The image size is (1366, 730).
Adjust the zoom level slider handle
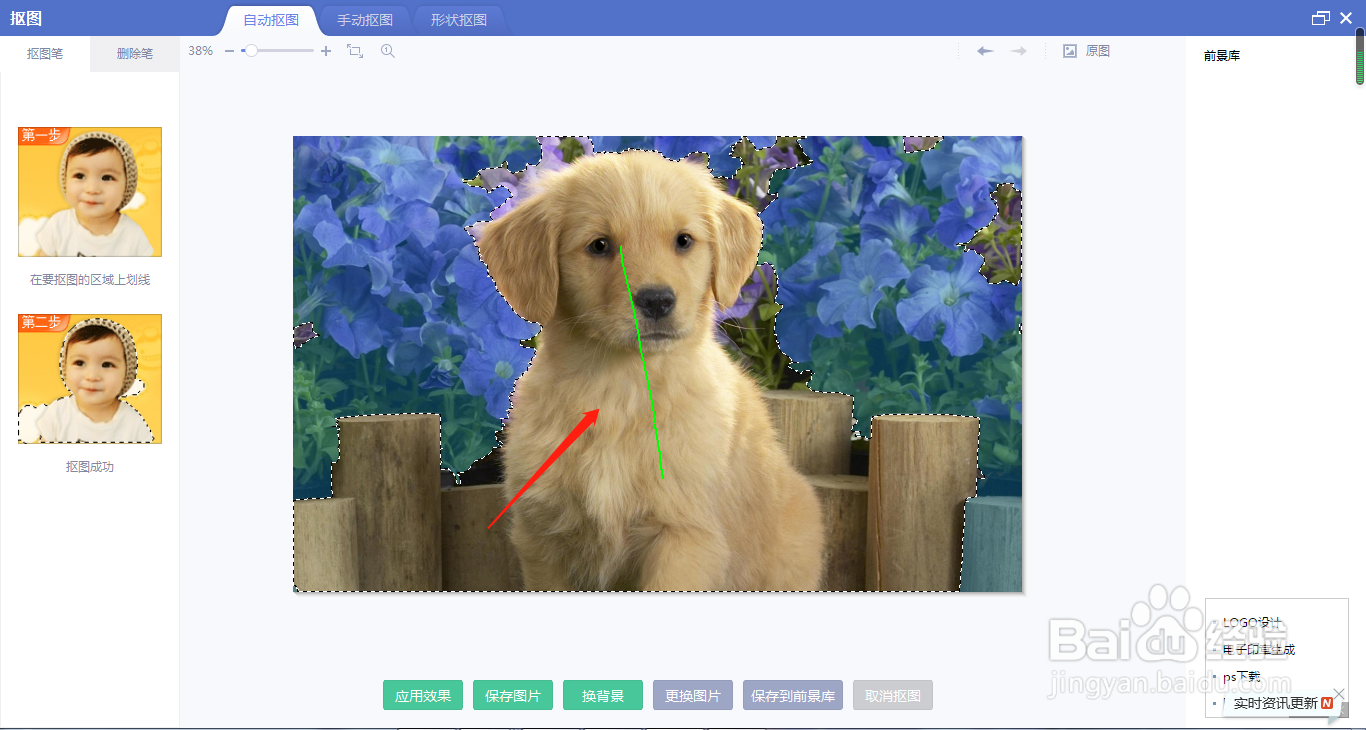[251, 51]
